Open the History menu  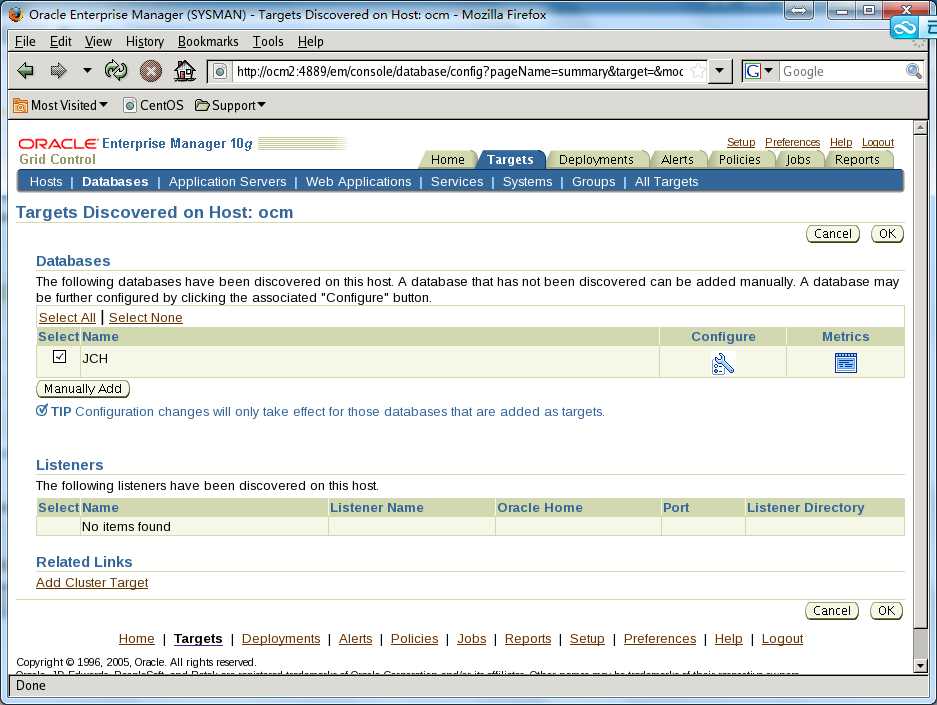click(x=145, y=41)
